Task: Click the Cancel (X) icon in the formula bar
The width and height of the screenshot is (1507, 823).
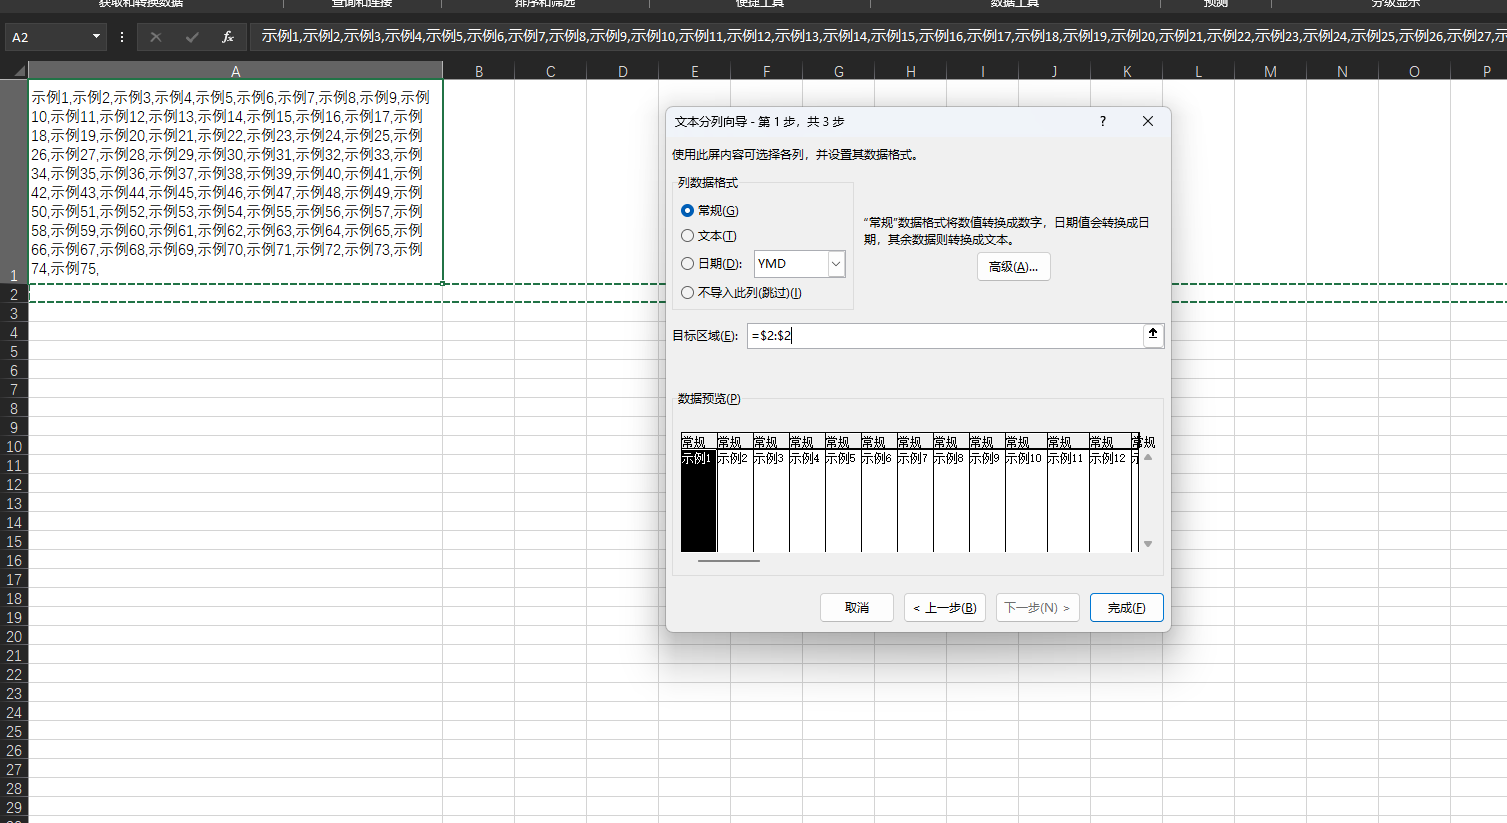Action: pyautogui.click(x=156, y=36)
